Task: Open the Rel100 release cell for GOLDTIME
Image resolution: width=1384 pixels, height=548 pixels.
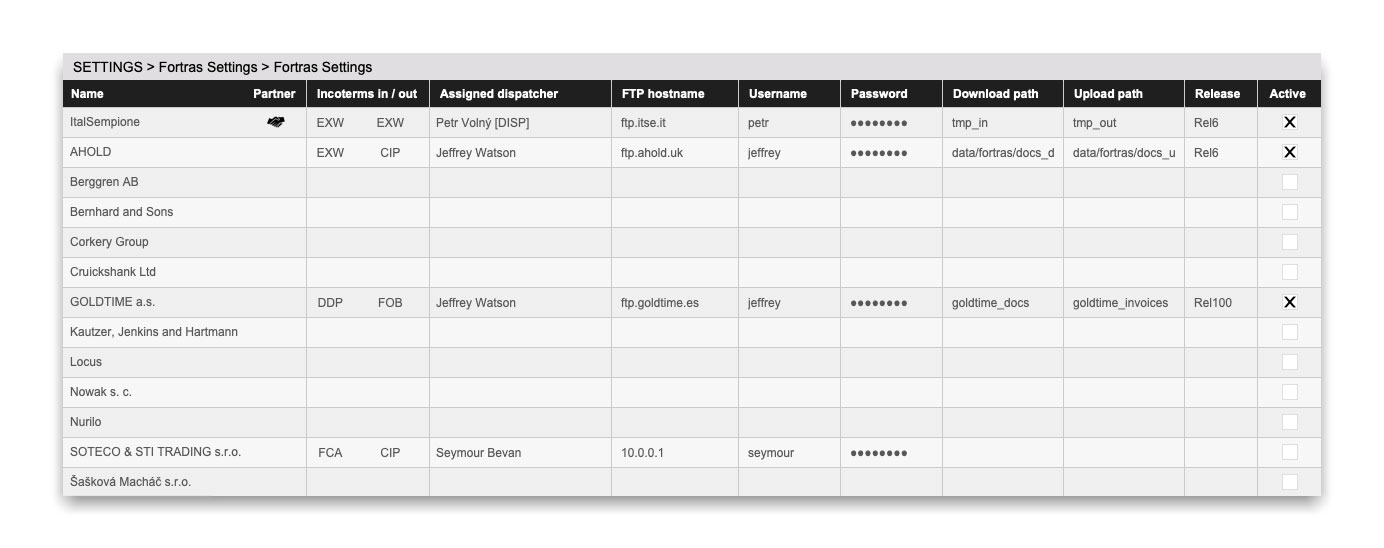Action: pyautogui.click(x=1212, y=303)
